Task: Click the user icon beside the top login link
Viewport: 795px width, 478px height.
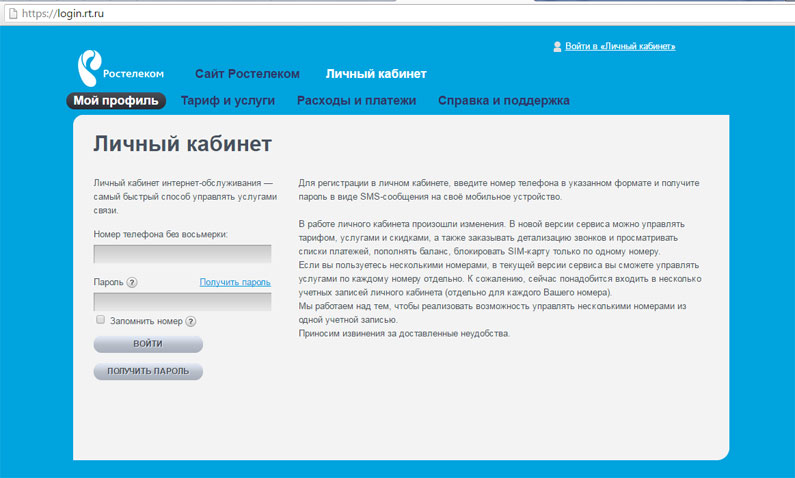Action: 557,47
